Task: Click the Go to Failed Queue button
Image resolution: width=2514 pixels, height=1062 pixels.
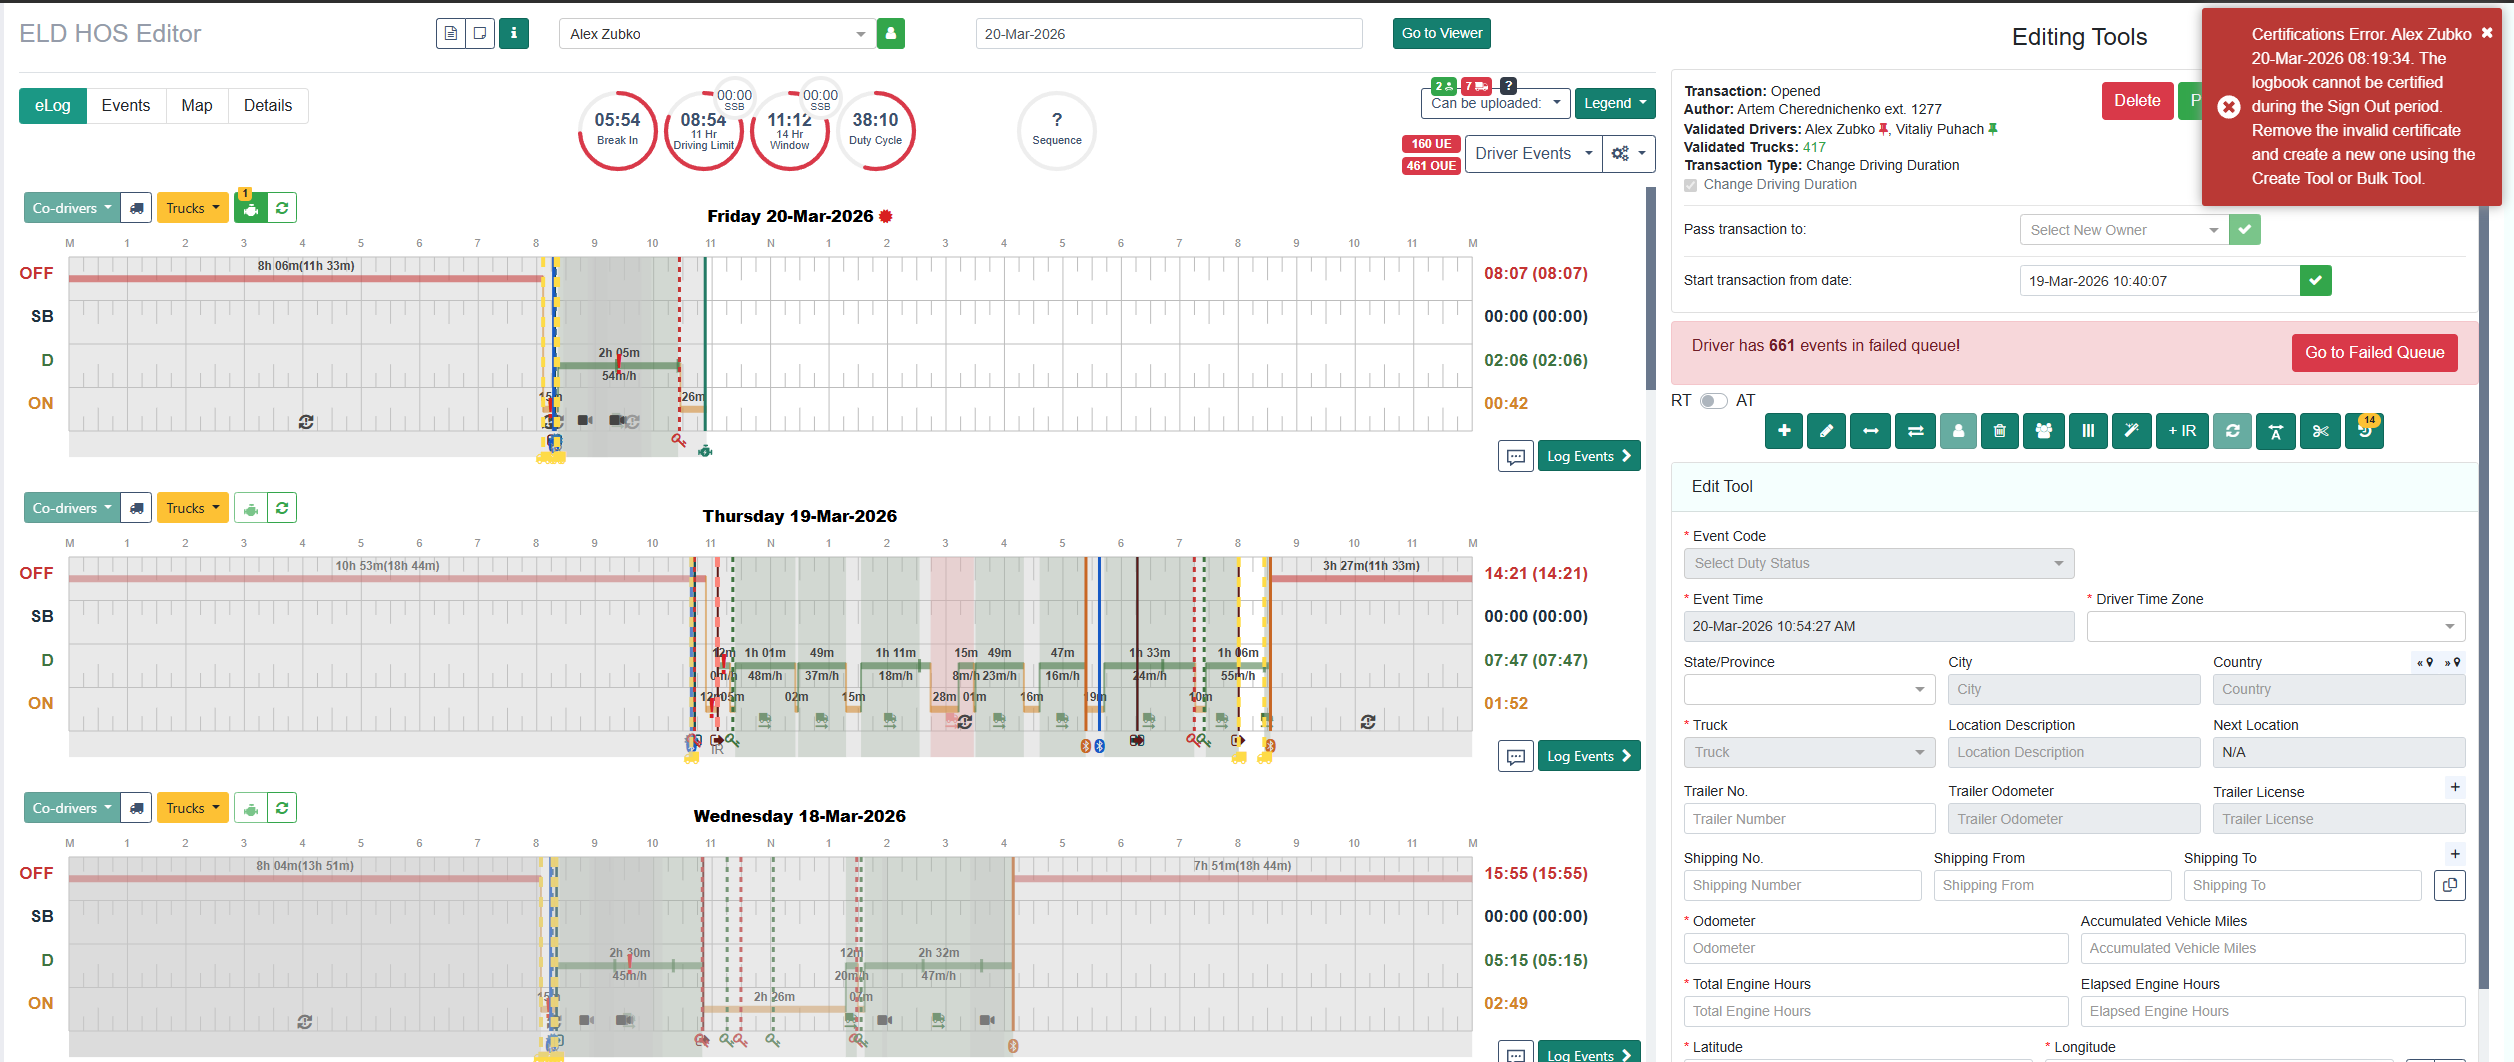Action: point(2375,352)
